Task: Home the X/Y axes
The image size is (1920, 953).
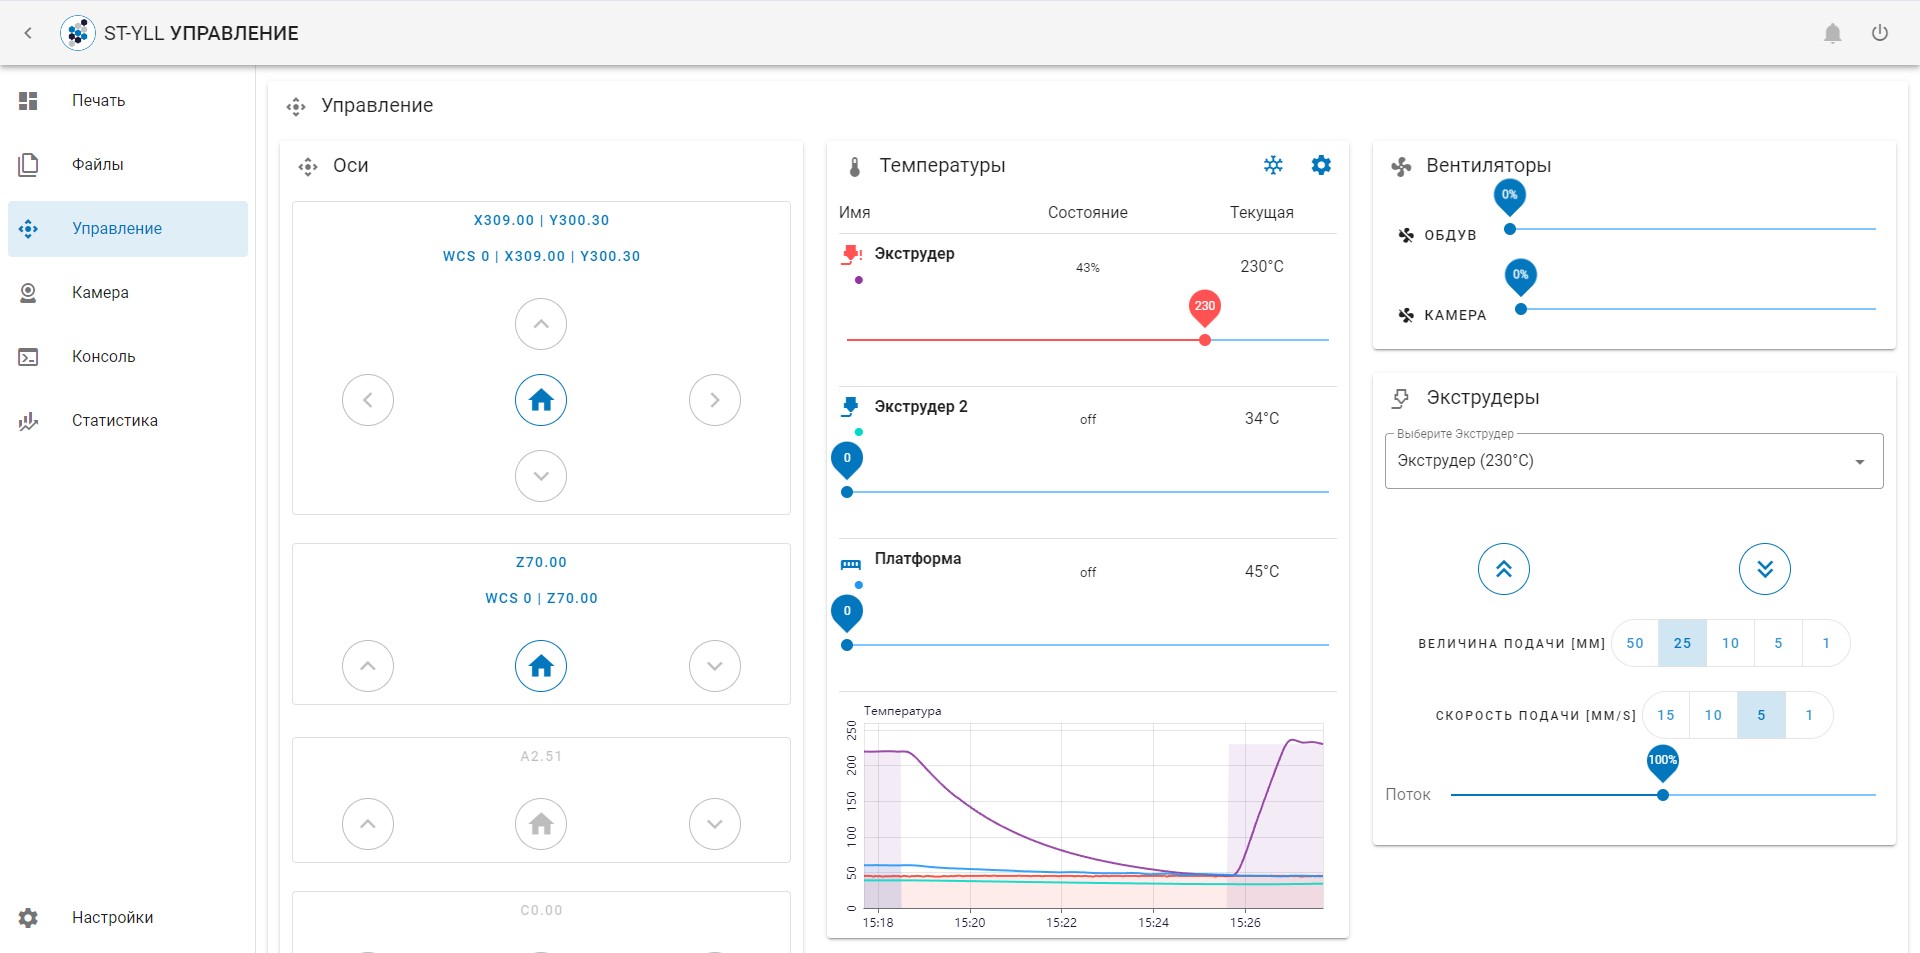Action: [541, 400]
